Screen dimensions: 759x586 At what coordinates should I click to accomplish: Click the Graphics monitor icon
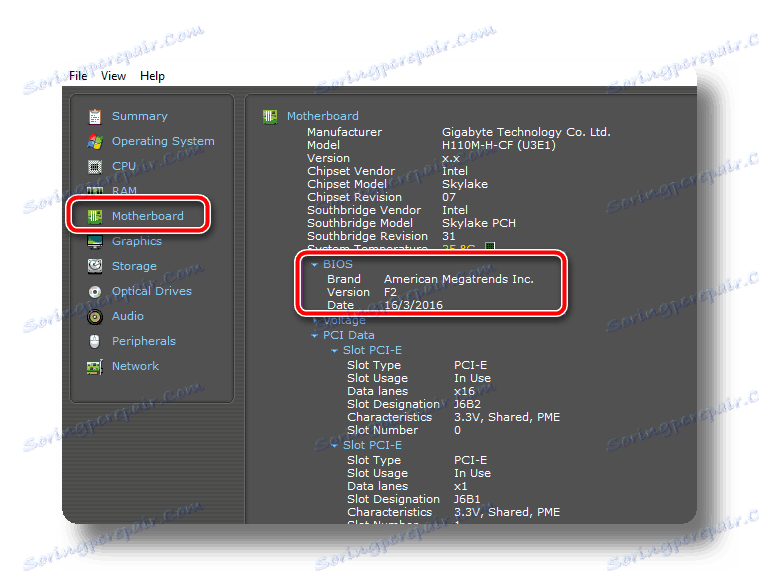[x=95, y=241]
